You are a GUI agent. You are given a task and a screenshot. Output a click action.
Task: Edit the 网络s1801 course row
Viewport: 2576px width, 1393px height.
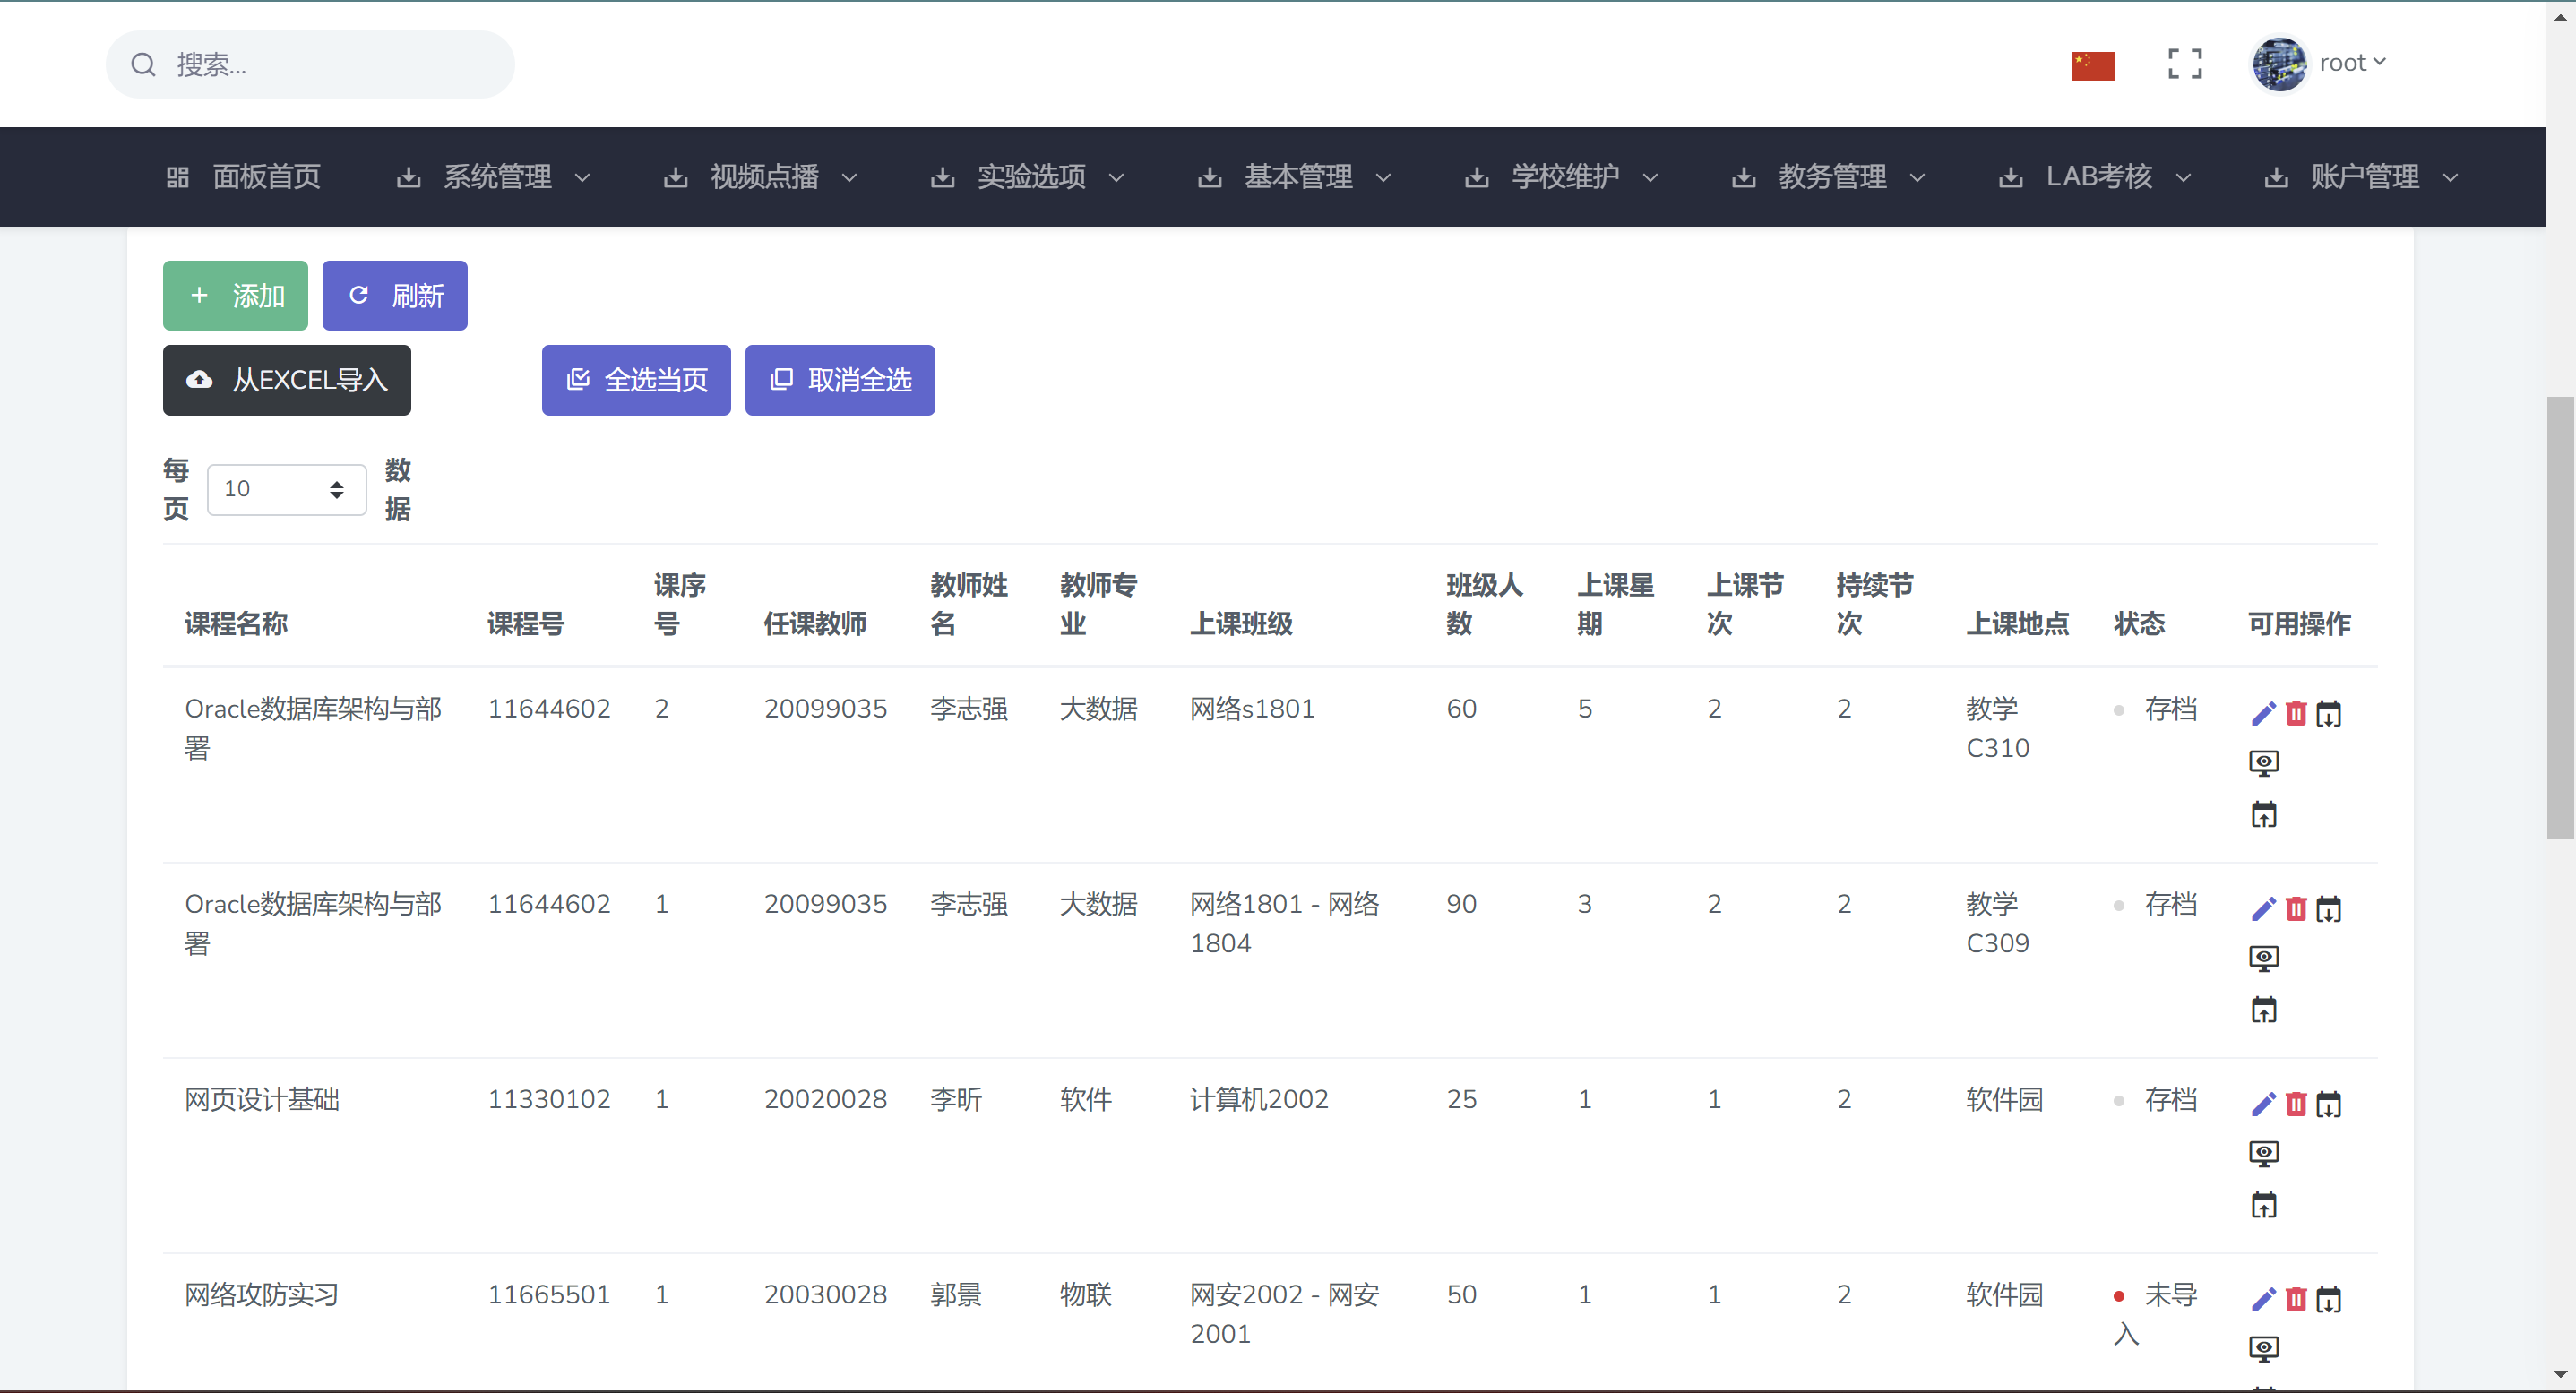click(2264, 714)
